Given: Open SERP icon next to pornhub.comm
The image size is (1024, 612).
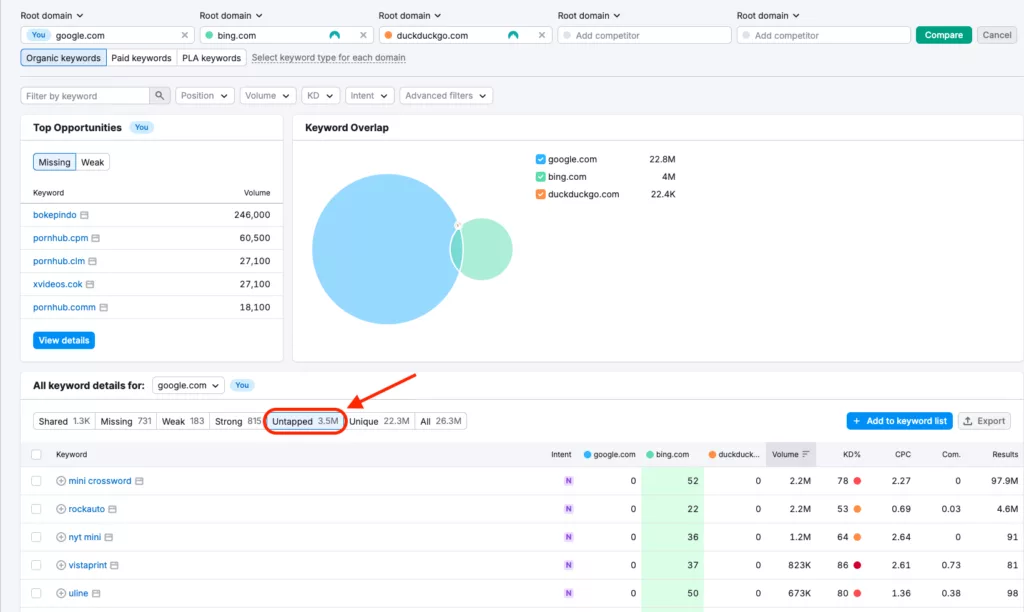Looking at the screenshot, I should [103, 307].
